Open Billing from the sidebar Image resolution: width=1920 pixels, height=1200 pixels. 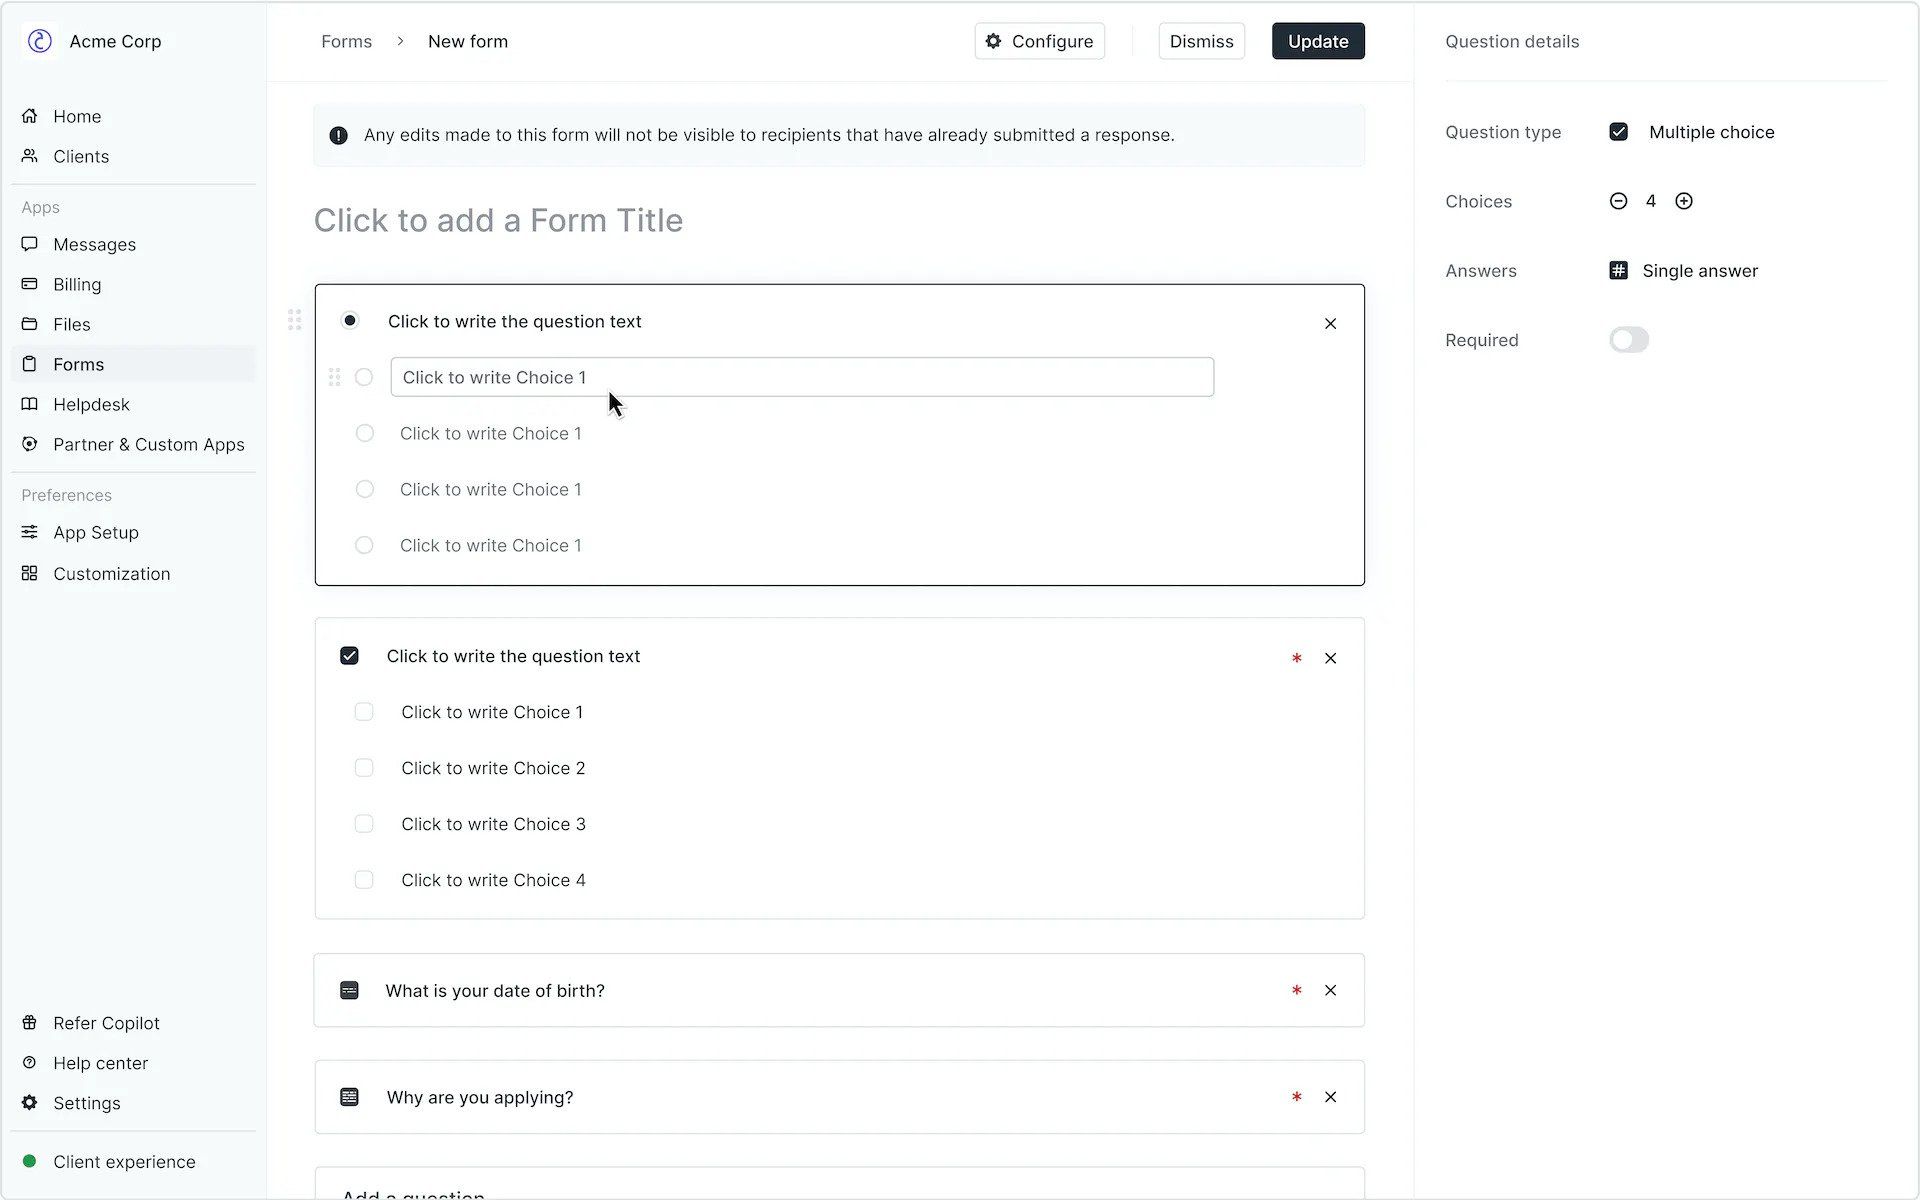pos(76,284)
